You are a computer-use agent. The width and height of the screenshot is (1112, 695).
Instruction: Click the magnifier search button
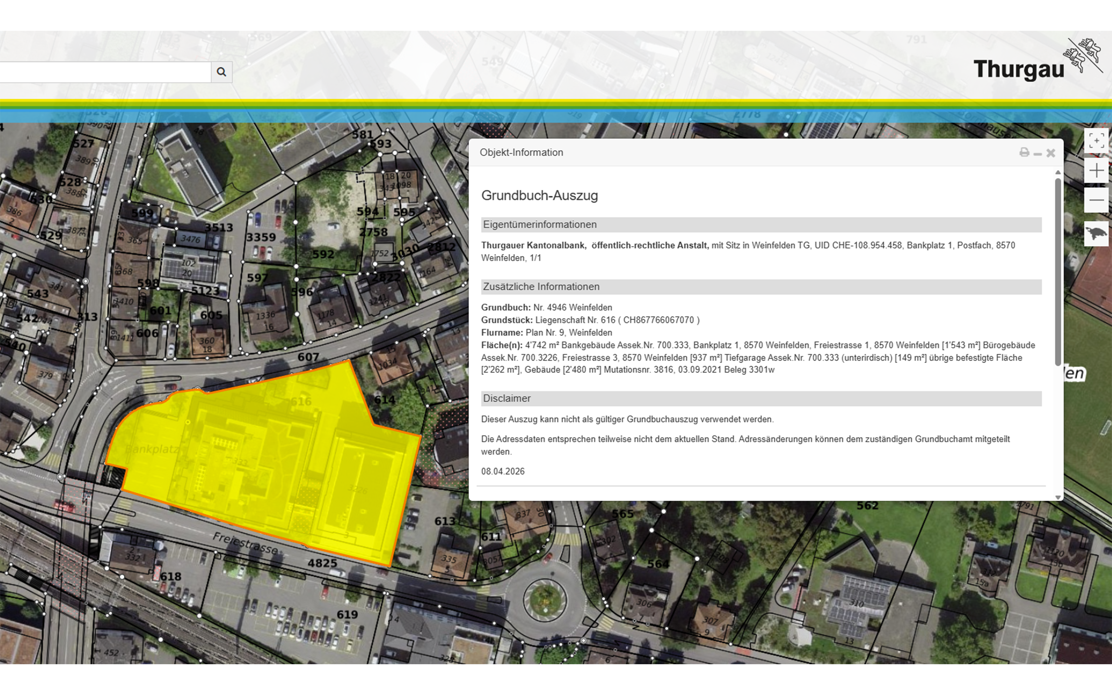click(221, 72)
